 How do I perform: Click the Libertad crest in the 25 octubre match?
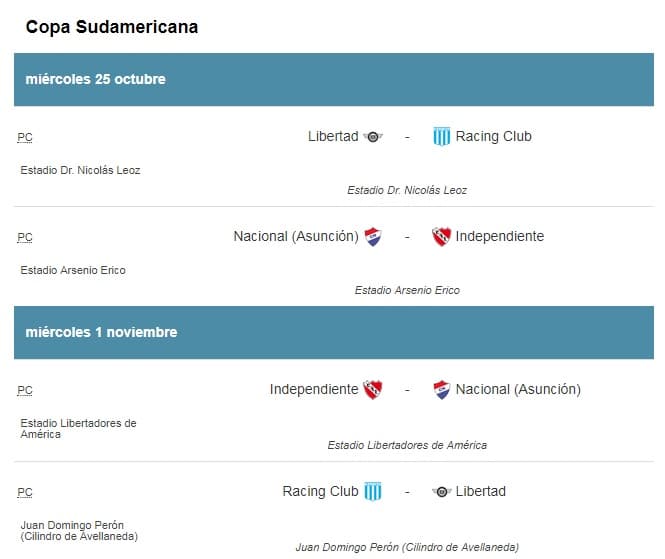point(373,137)
